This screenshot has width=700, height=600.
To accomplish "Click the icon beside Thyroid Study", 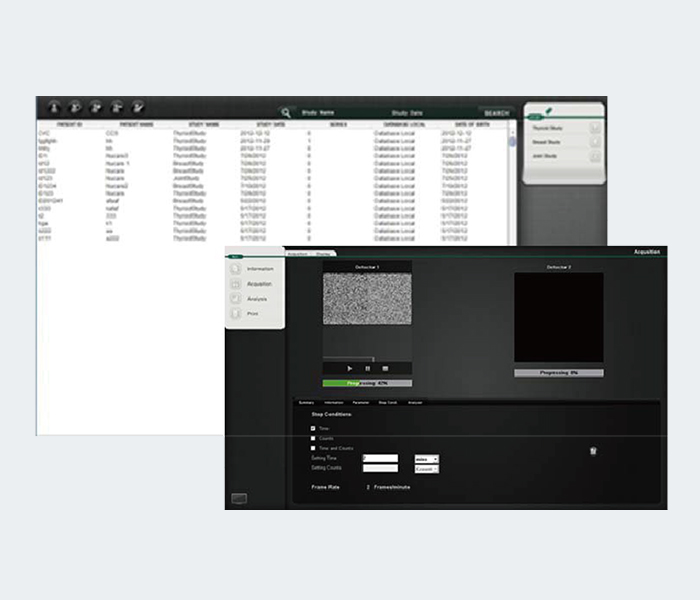I will (595, 128).
